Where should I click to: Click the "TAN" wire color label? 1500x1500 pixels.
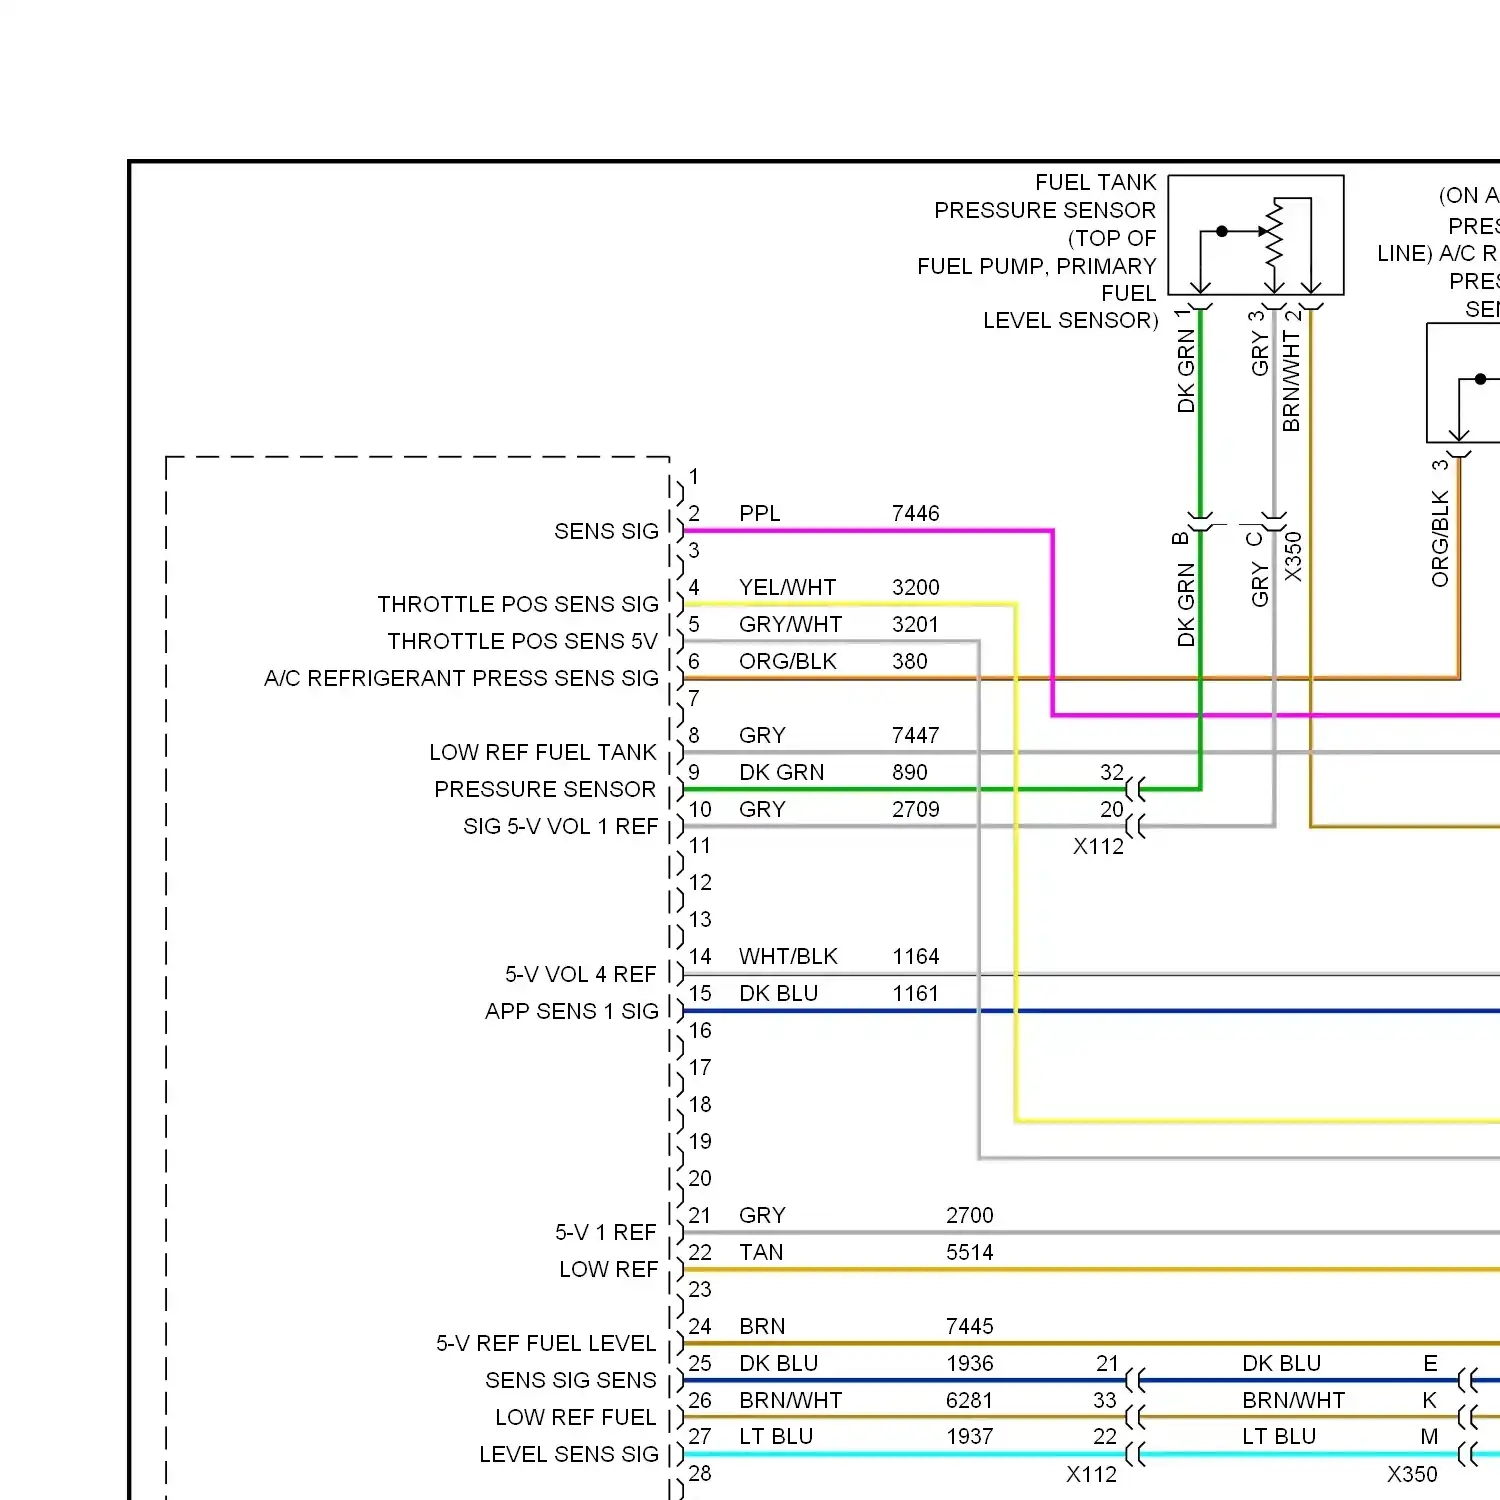[761, 1252]
